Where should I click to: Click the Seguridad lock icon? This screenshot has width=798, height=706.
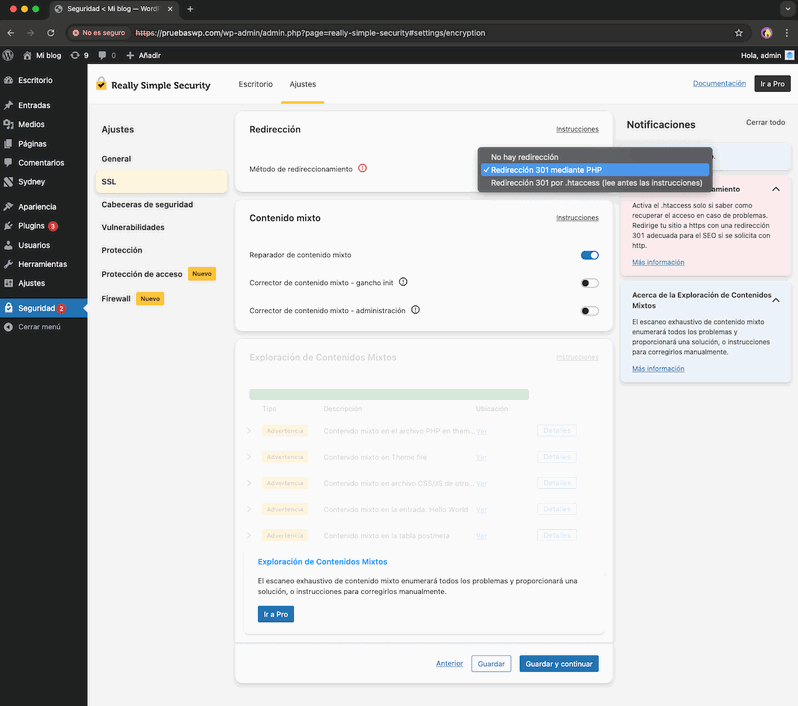[x=8, y=308]
